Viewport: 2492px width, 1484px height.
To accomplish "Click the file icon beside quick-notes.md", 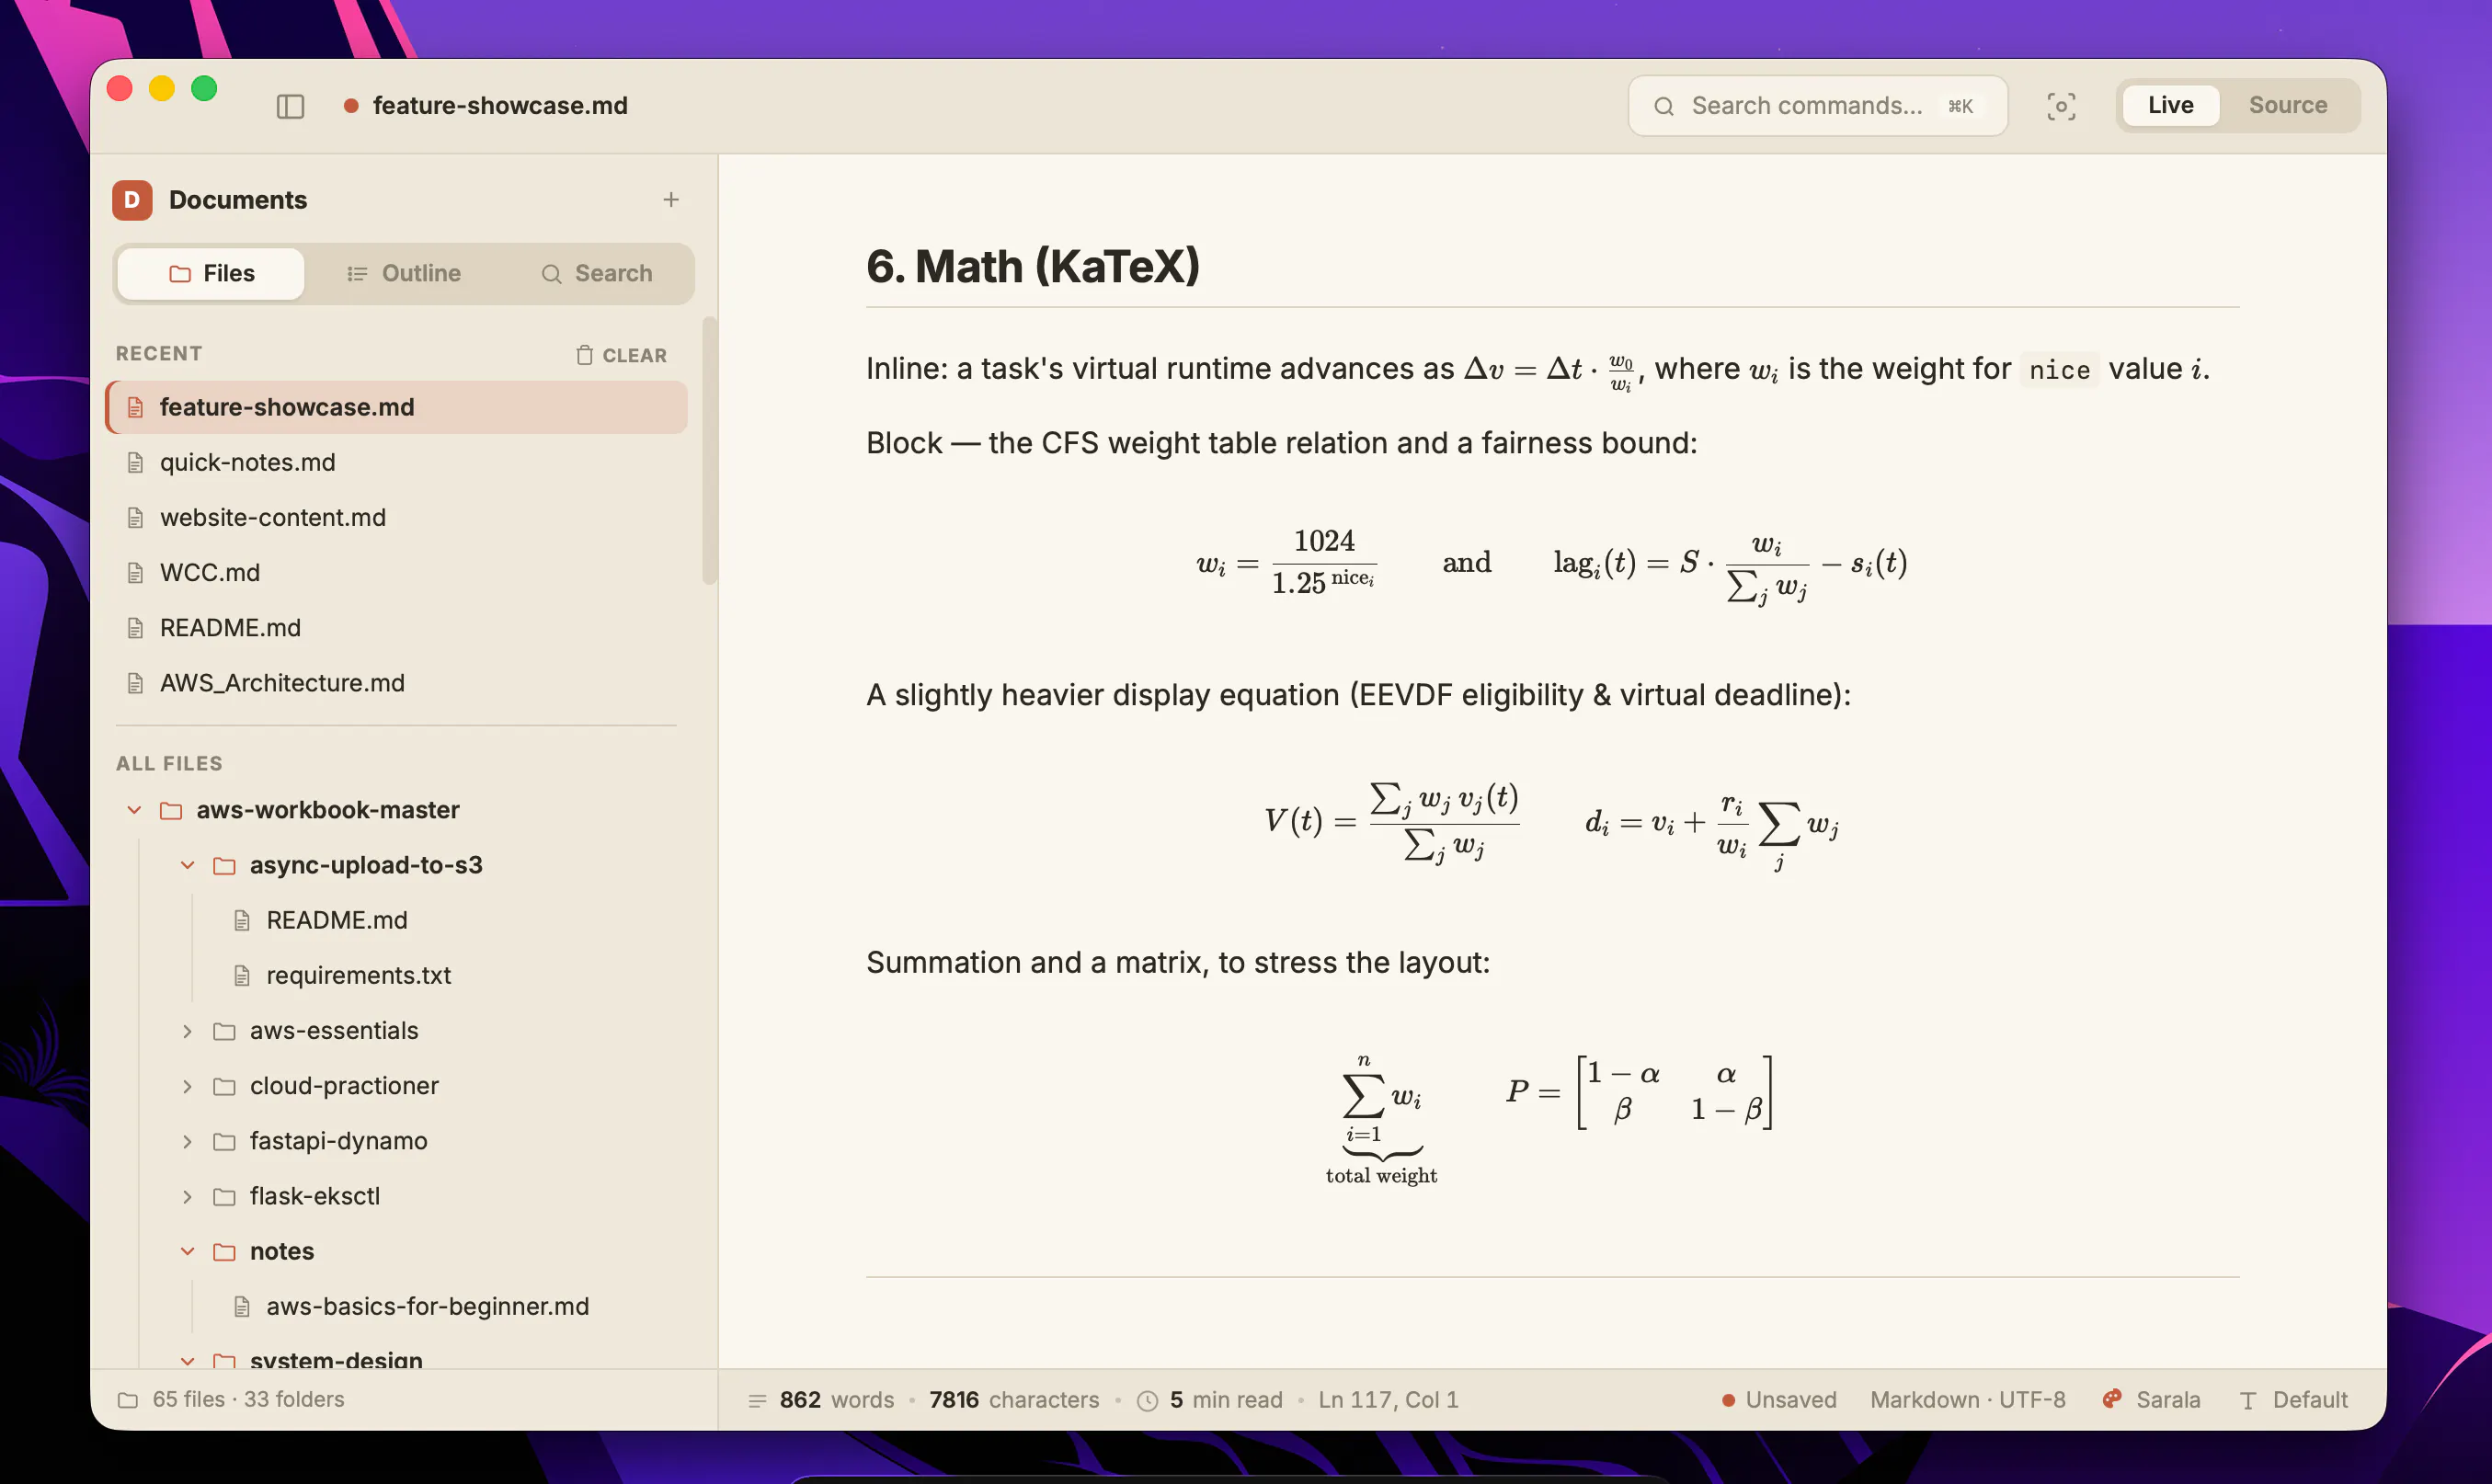I will pyautogui.click(x=136, y=463).
